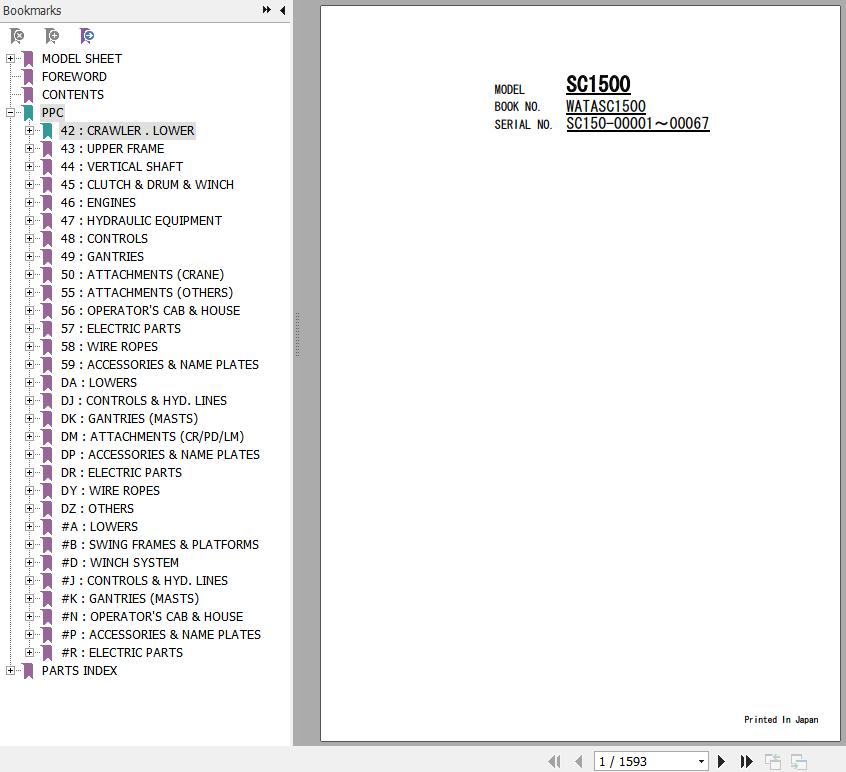The height and width of the screenshot is (772, 846).
Task: Click the bookmark icon beside PPC
Action: coord(29,112)
